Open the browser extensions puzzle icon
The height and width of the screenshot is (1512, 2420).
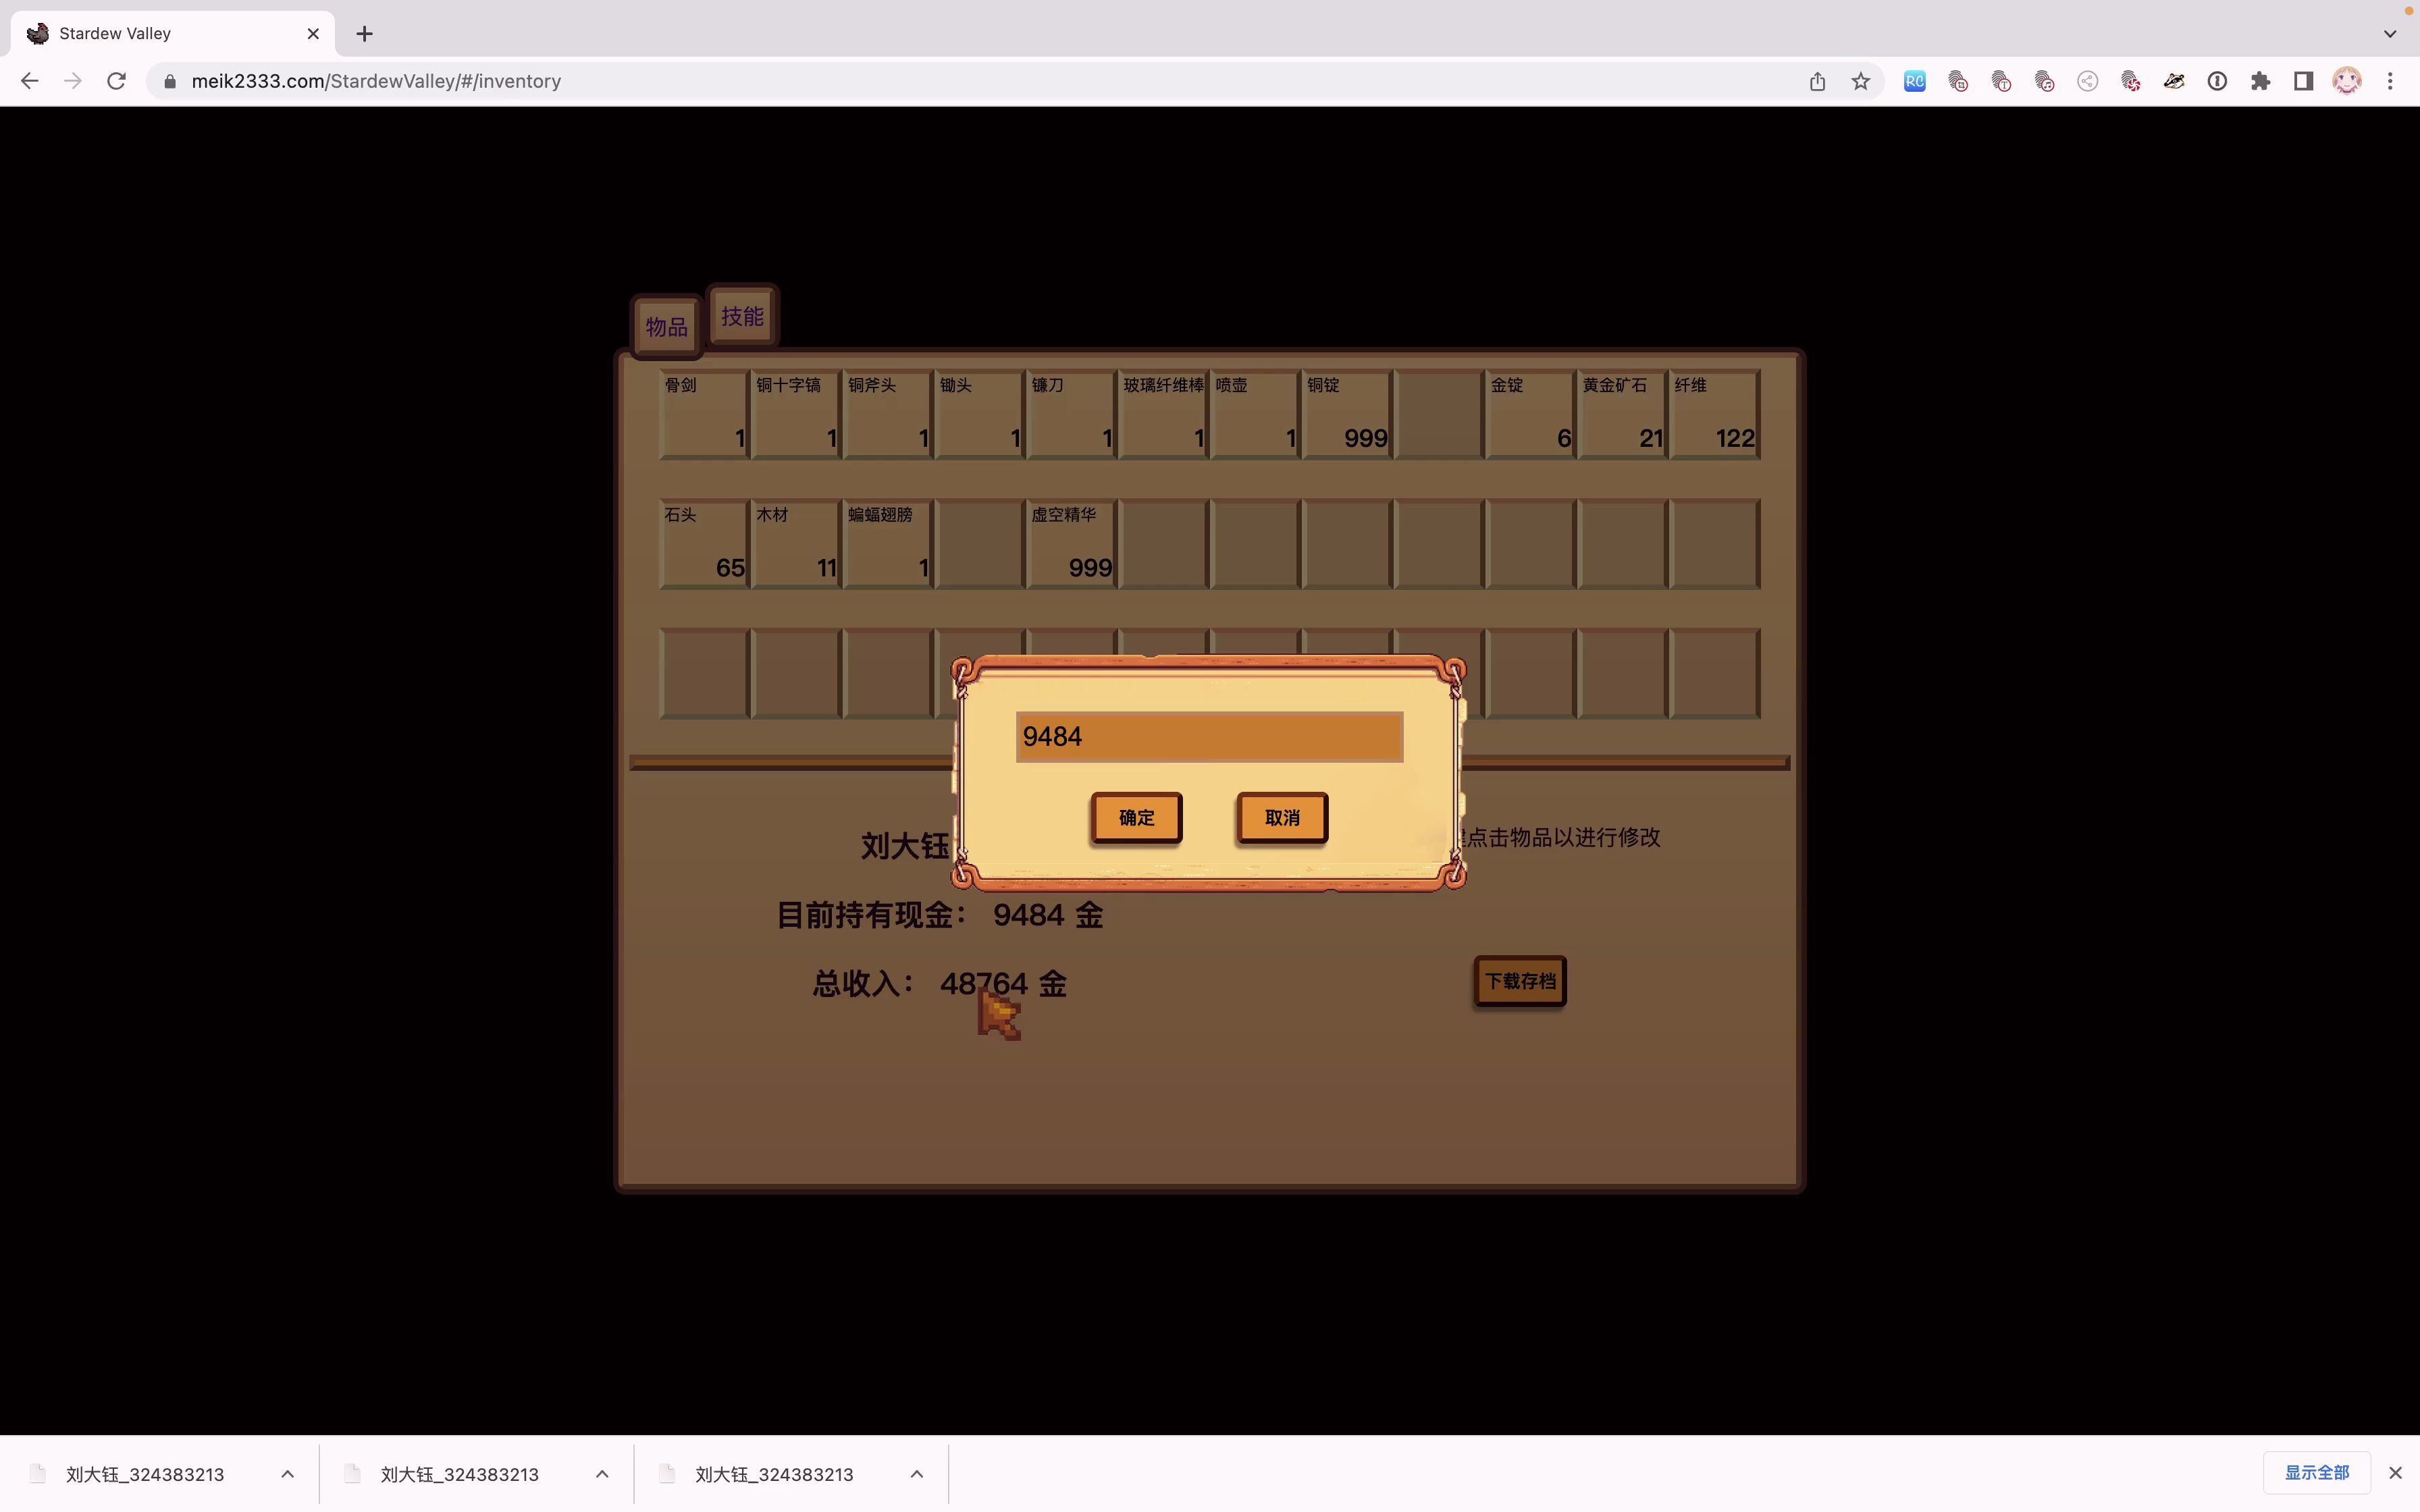(x=2260, y=81)
